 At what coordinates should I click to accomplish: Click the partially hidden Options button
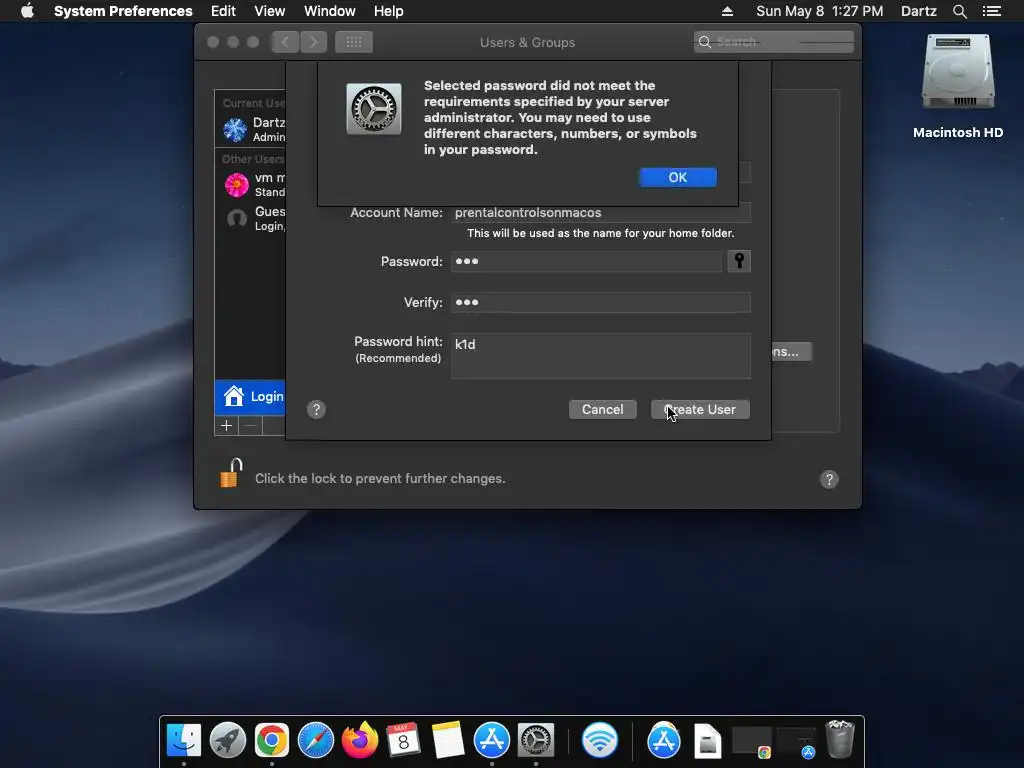point(792,351)
